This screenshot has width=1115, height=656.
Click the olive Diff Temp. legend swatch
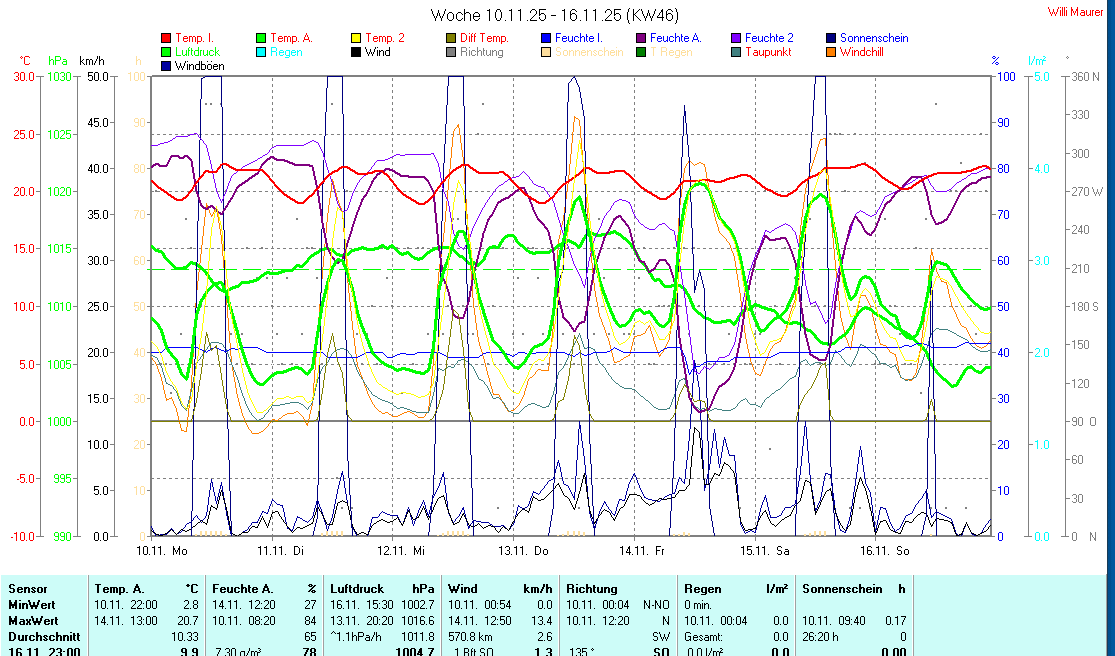450,38
